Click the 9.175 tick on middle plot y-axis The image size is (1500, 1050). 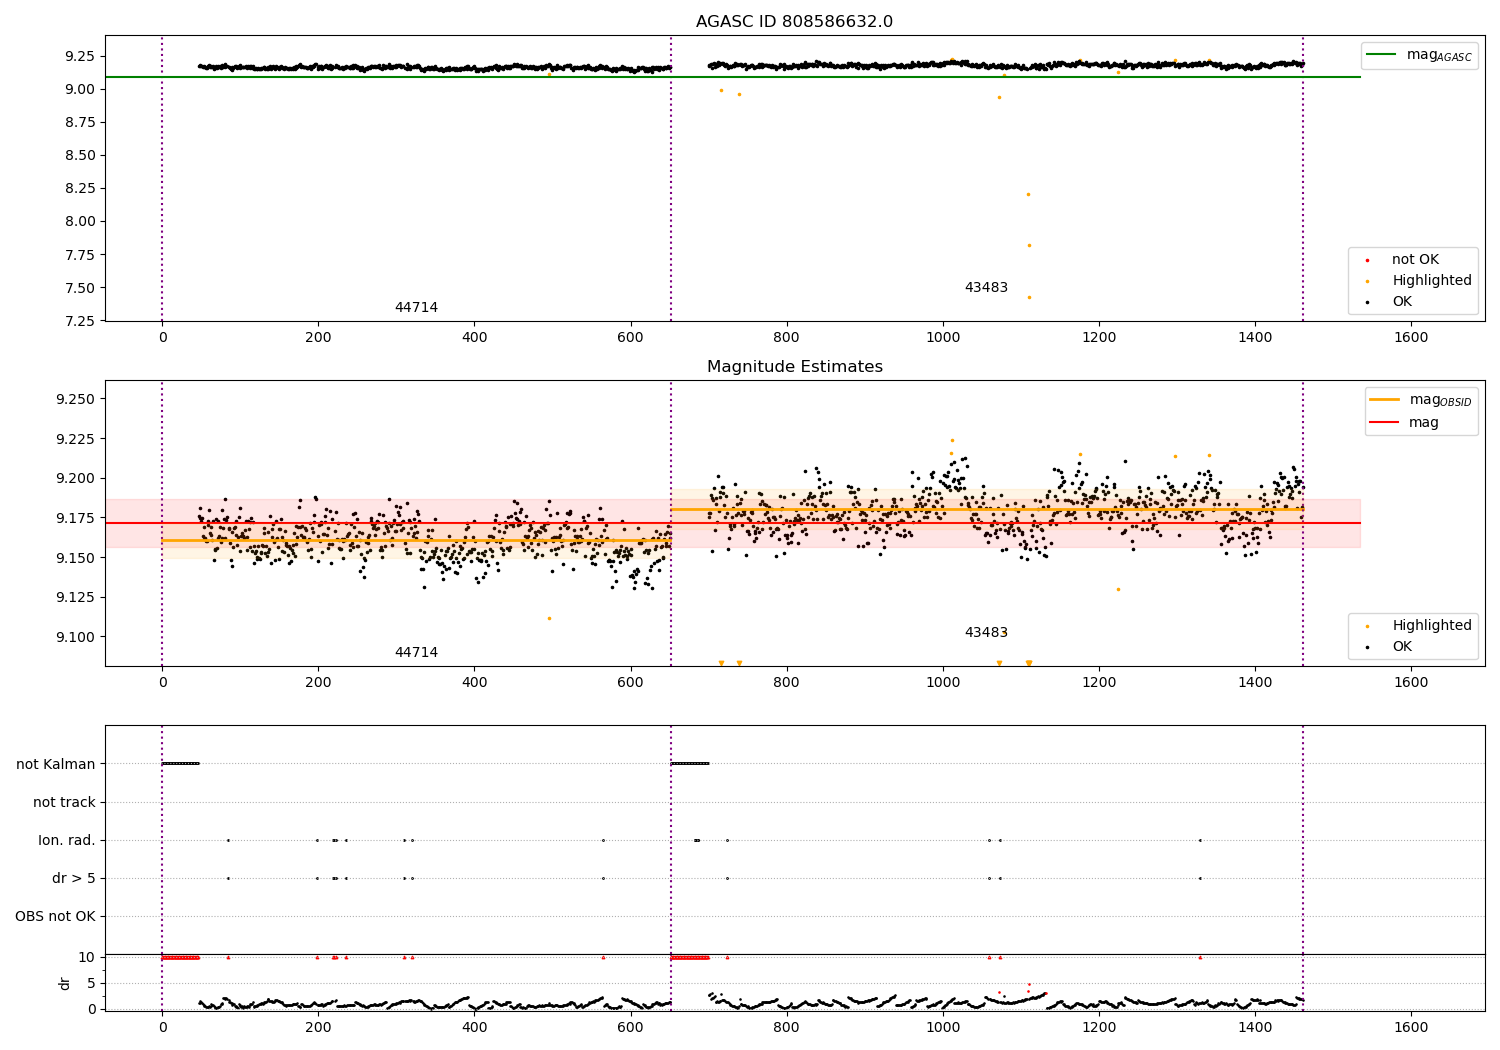[x=75, y=518]
